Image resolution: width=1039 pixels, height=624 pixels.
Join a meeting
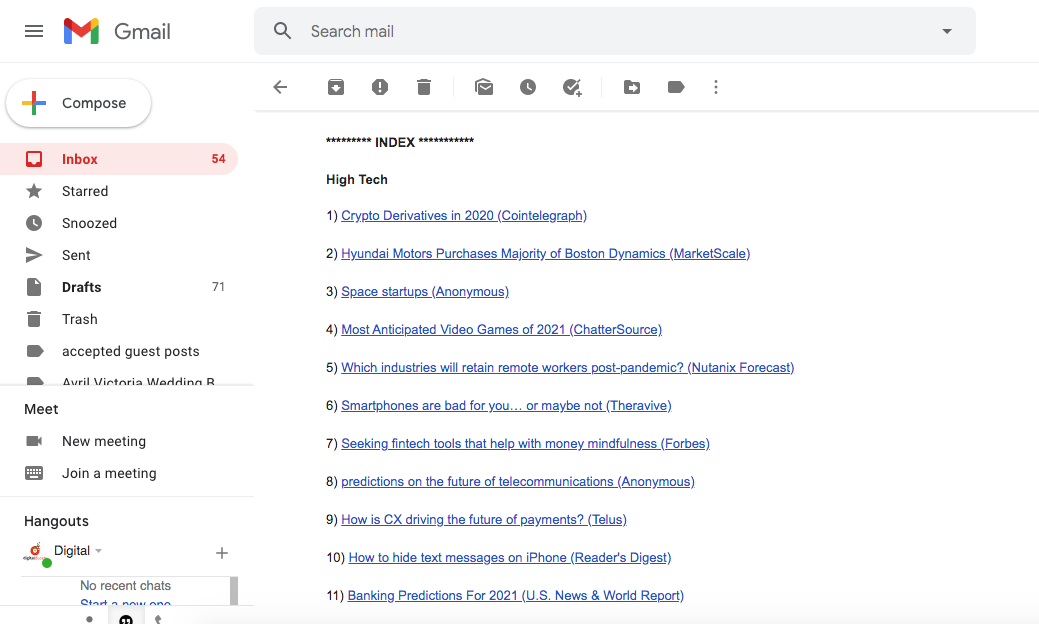coord(109,473)
